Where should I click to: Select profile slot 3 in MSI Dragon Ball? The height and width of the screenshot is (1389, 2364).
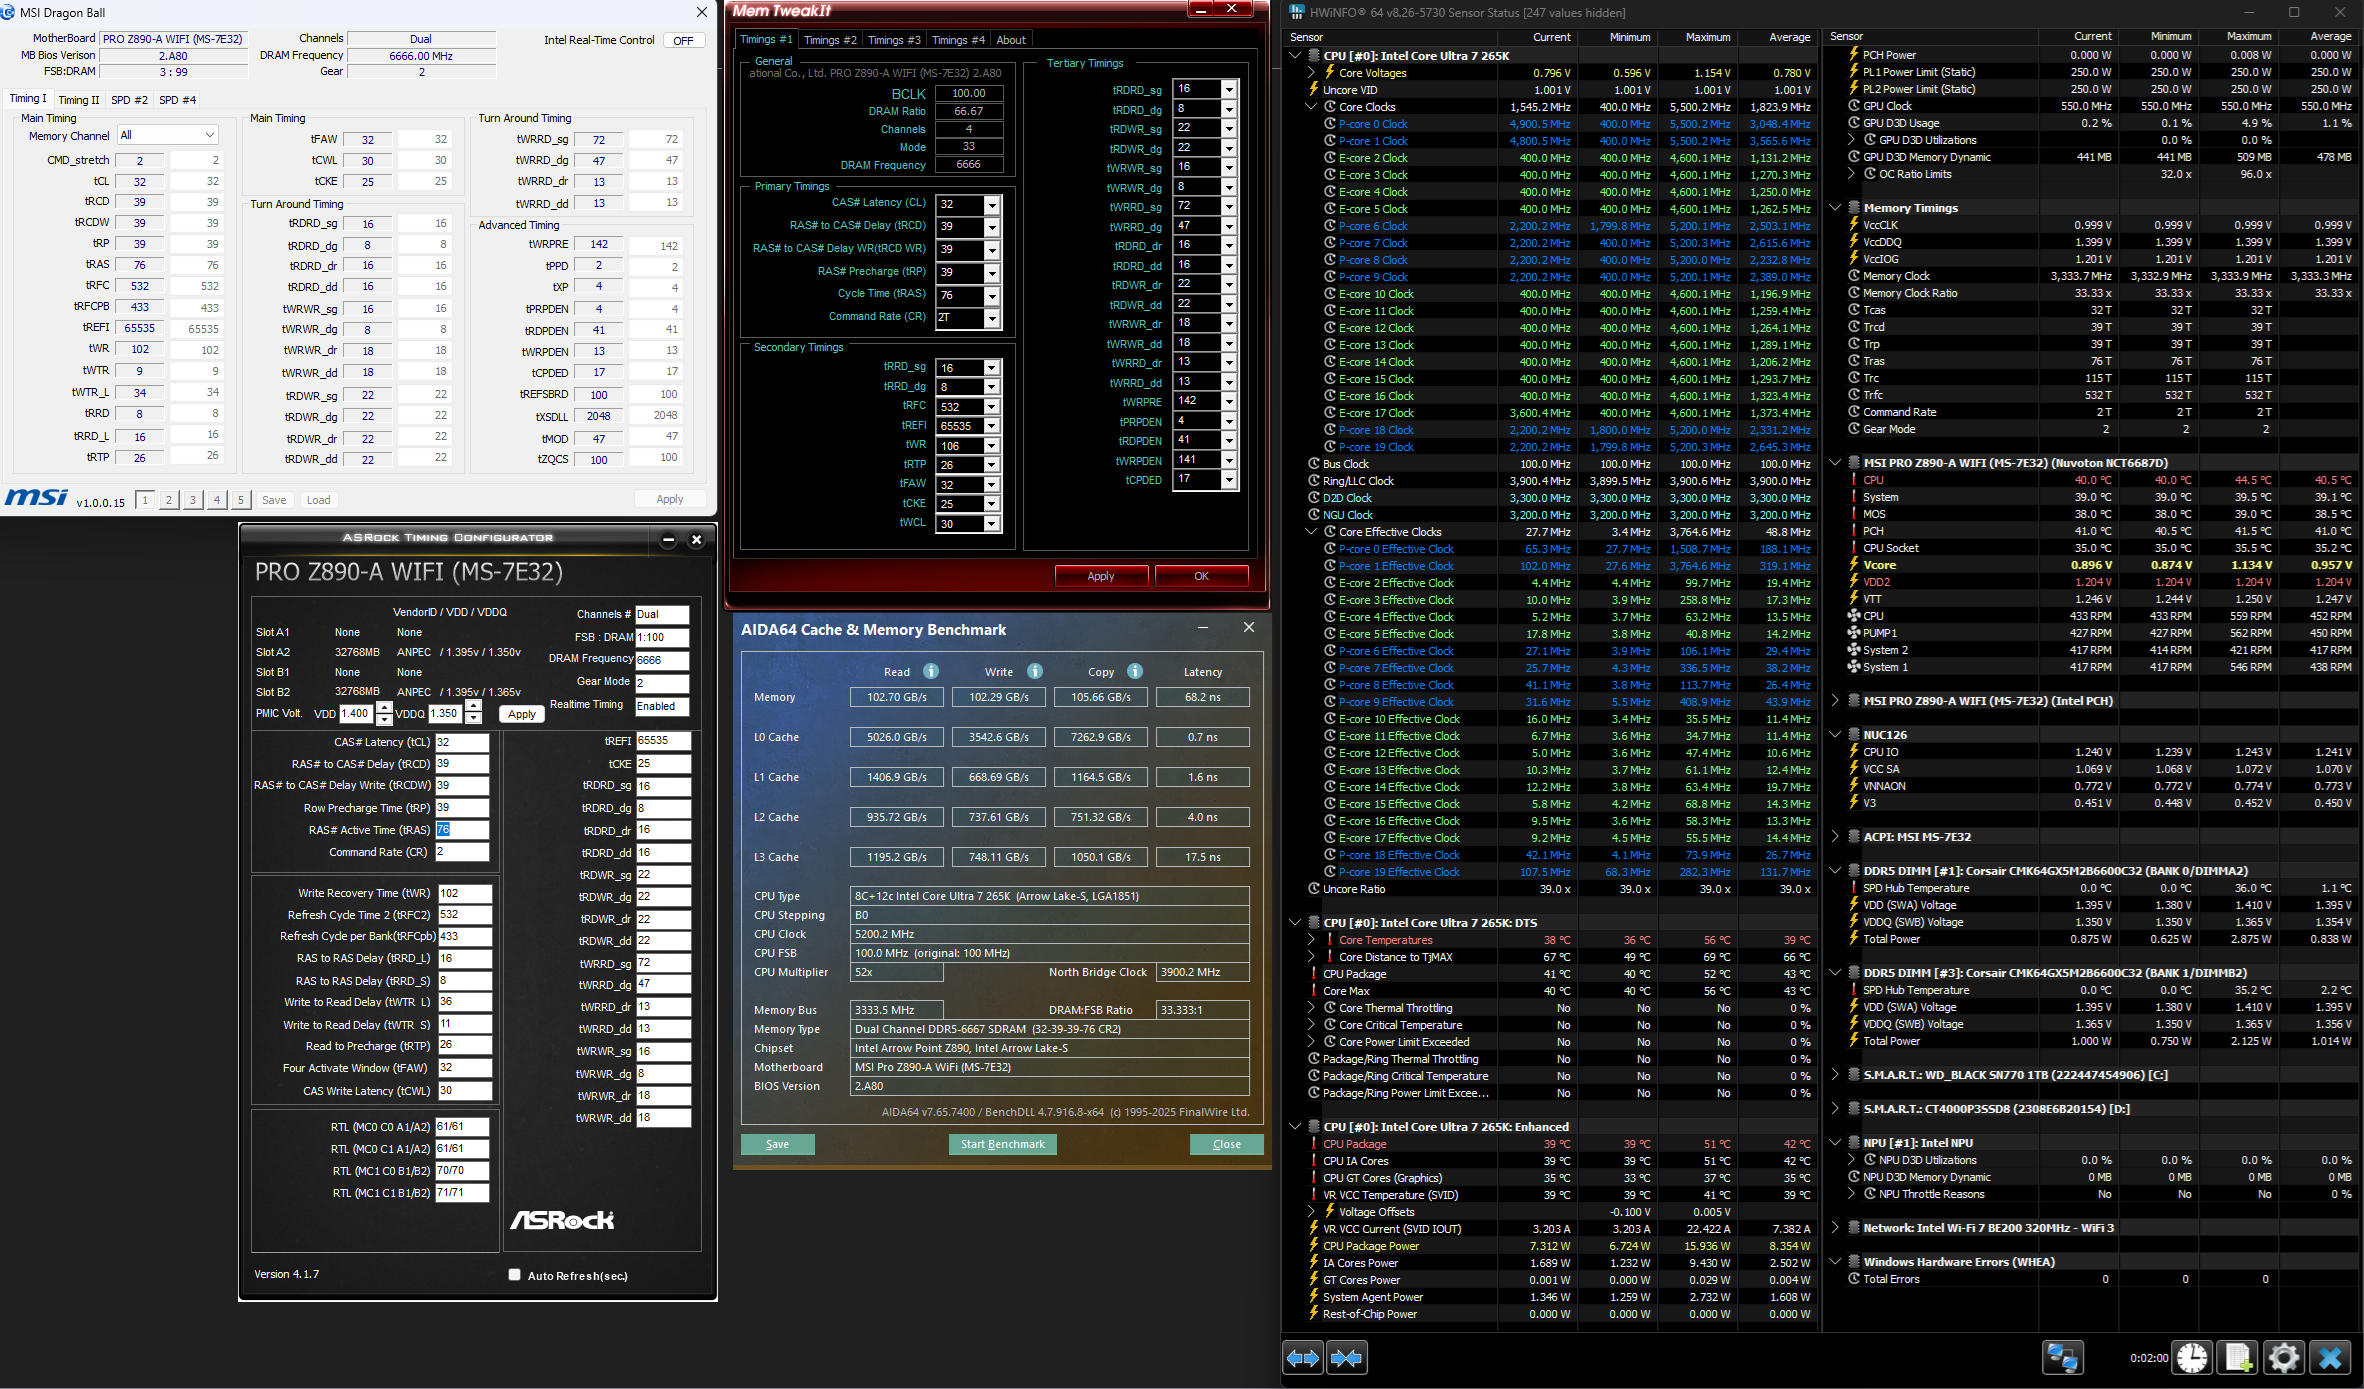click(192, 500)
